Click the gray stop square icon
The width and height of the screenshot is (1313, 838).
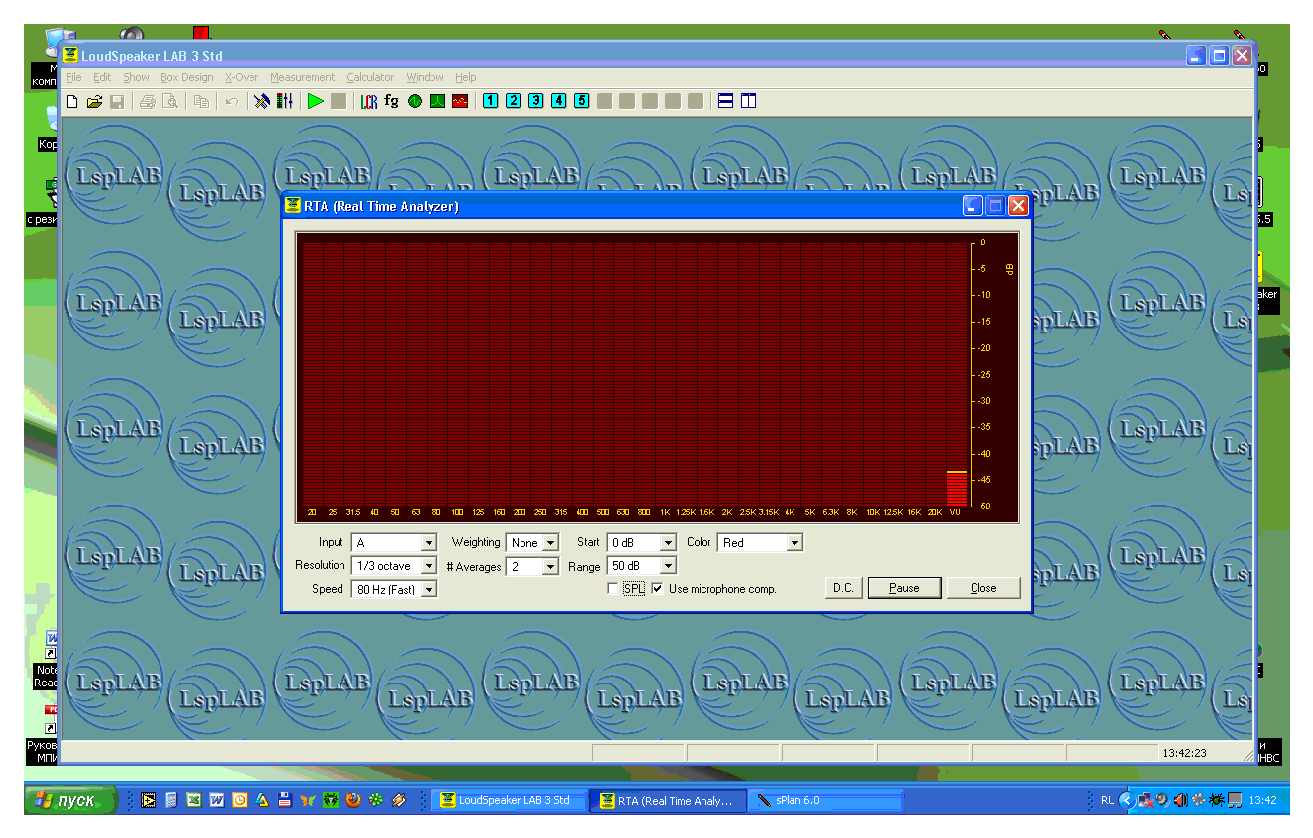pyautogui.click(x=339, y=101)
